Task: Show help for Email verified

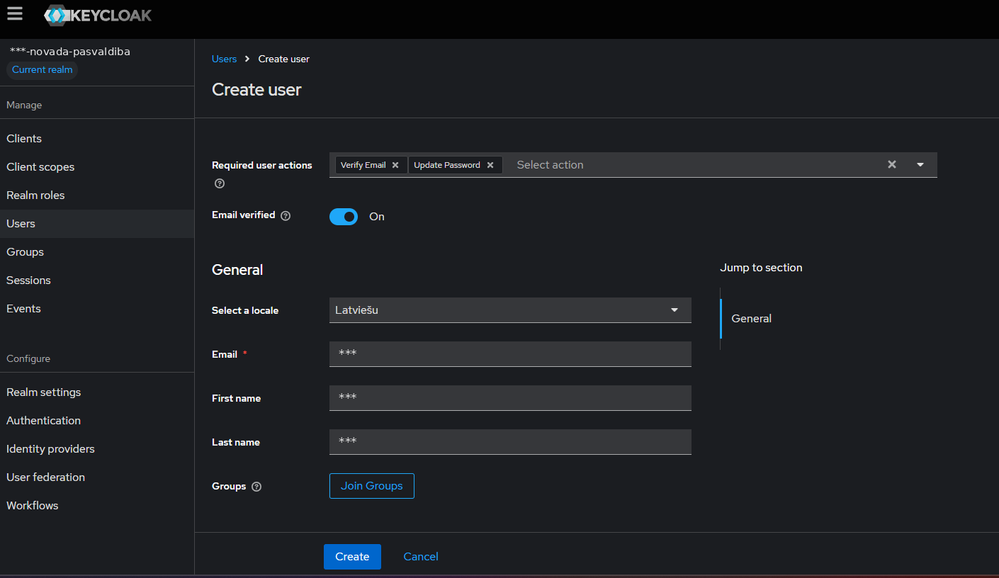Action: coord(285,216)
